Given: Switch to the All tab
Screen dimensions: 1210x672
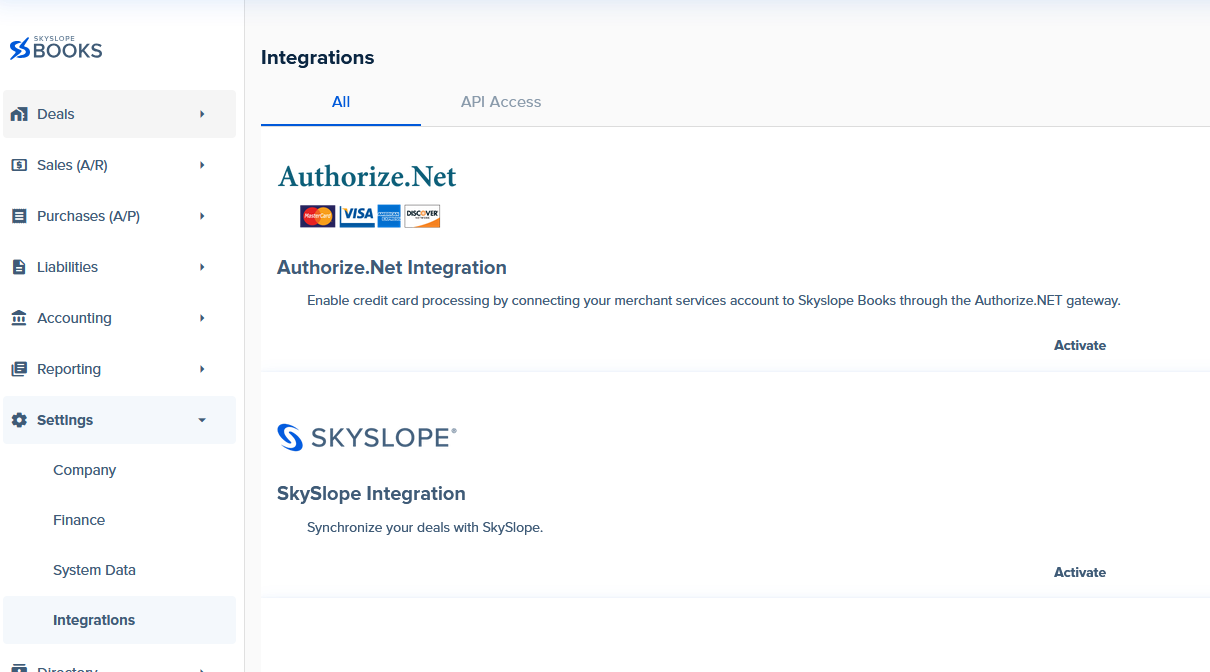Looking at the screenshot, I should point(341,102).
